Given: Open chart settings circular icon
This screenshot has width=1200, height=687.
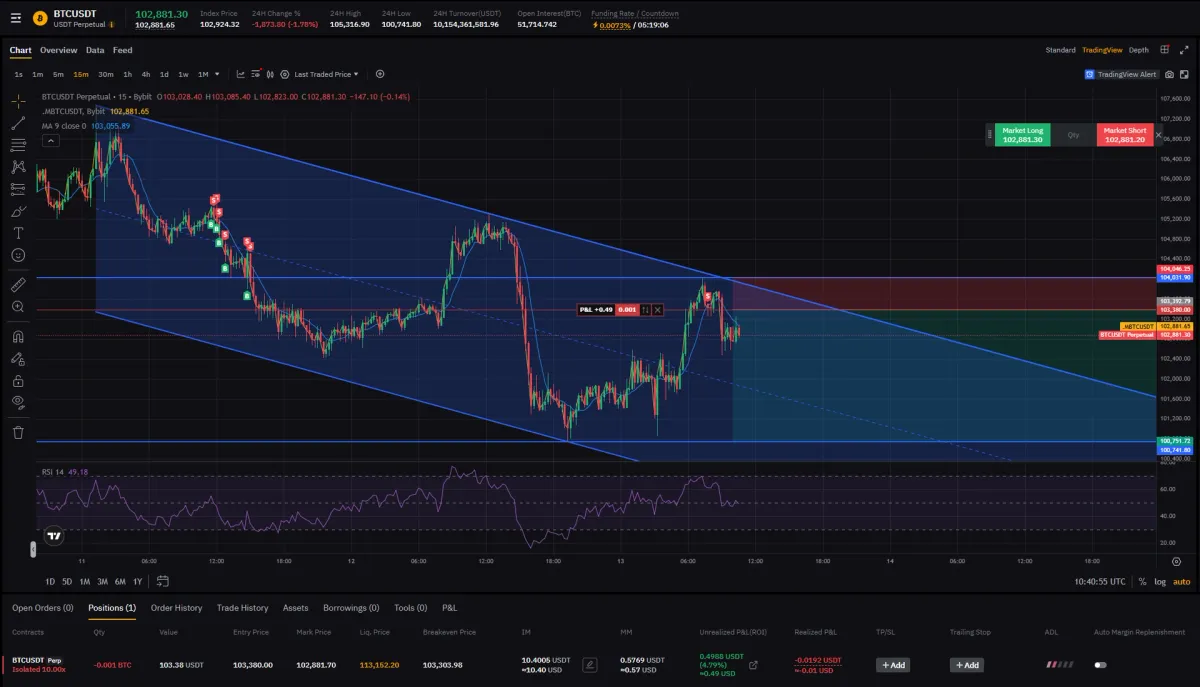Looking at the screenshot, I should point(285,74).
